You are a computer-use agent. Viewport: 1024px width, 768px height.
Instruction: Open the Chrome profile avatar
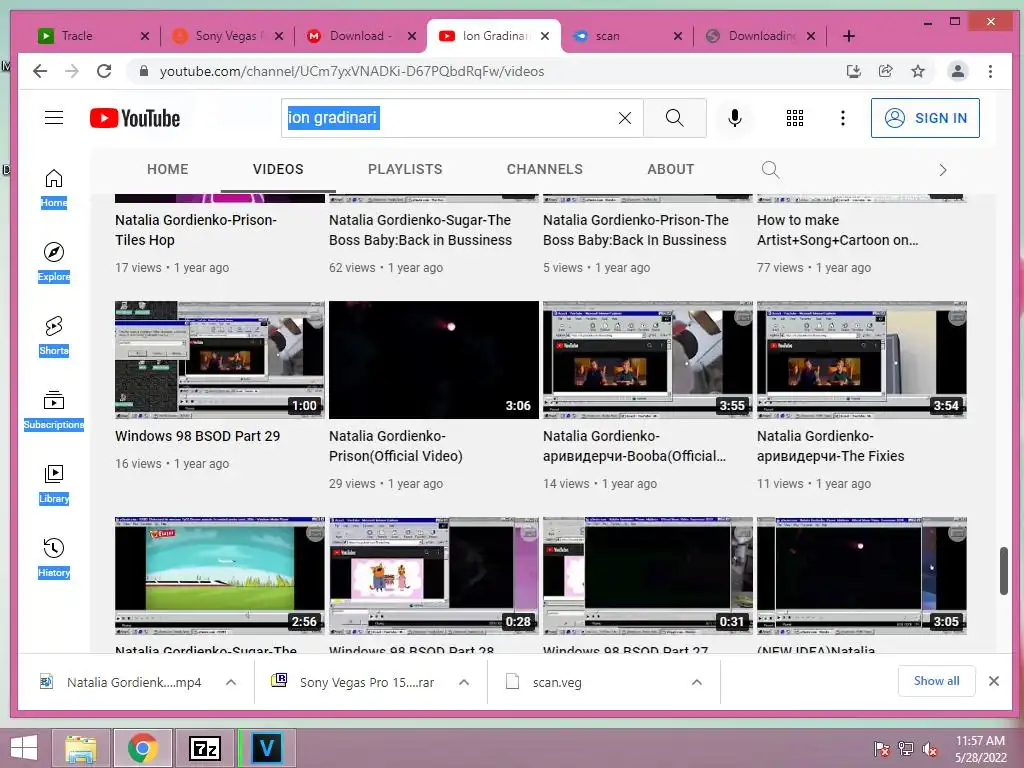click(957, 71)
